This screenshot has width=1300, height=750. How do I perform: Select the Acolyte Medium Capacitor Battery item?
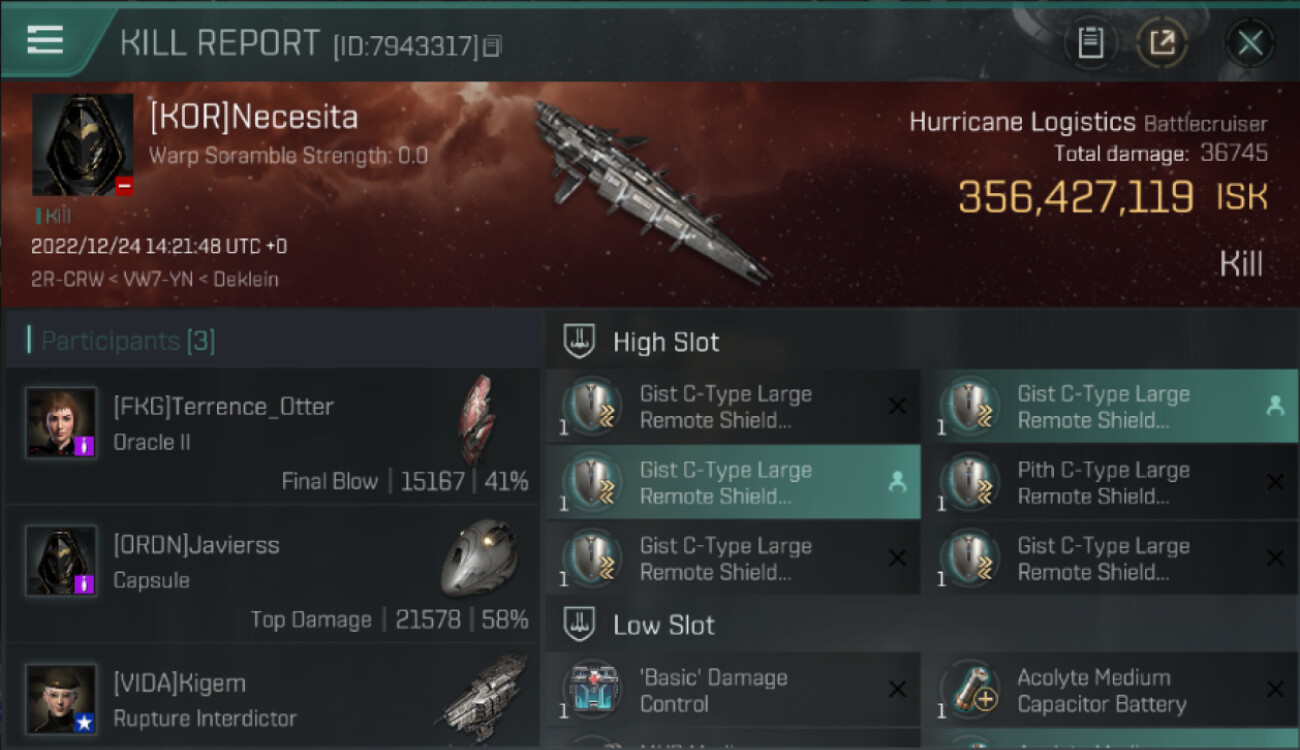[1110, 690]
